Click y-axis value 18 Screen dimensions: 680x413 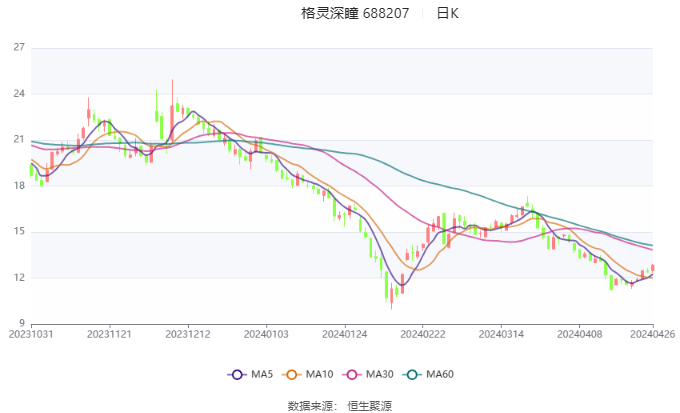click(19, 186)
